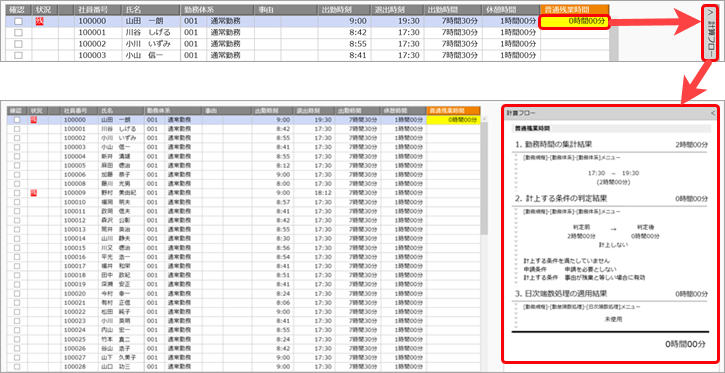Tick the 確認 checkbox for employee 100024
Viewport: 725px width, 373px height.
tap(17, 330)
